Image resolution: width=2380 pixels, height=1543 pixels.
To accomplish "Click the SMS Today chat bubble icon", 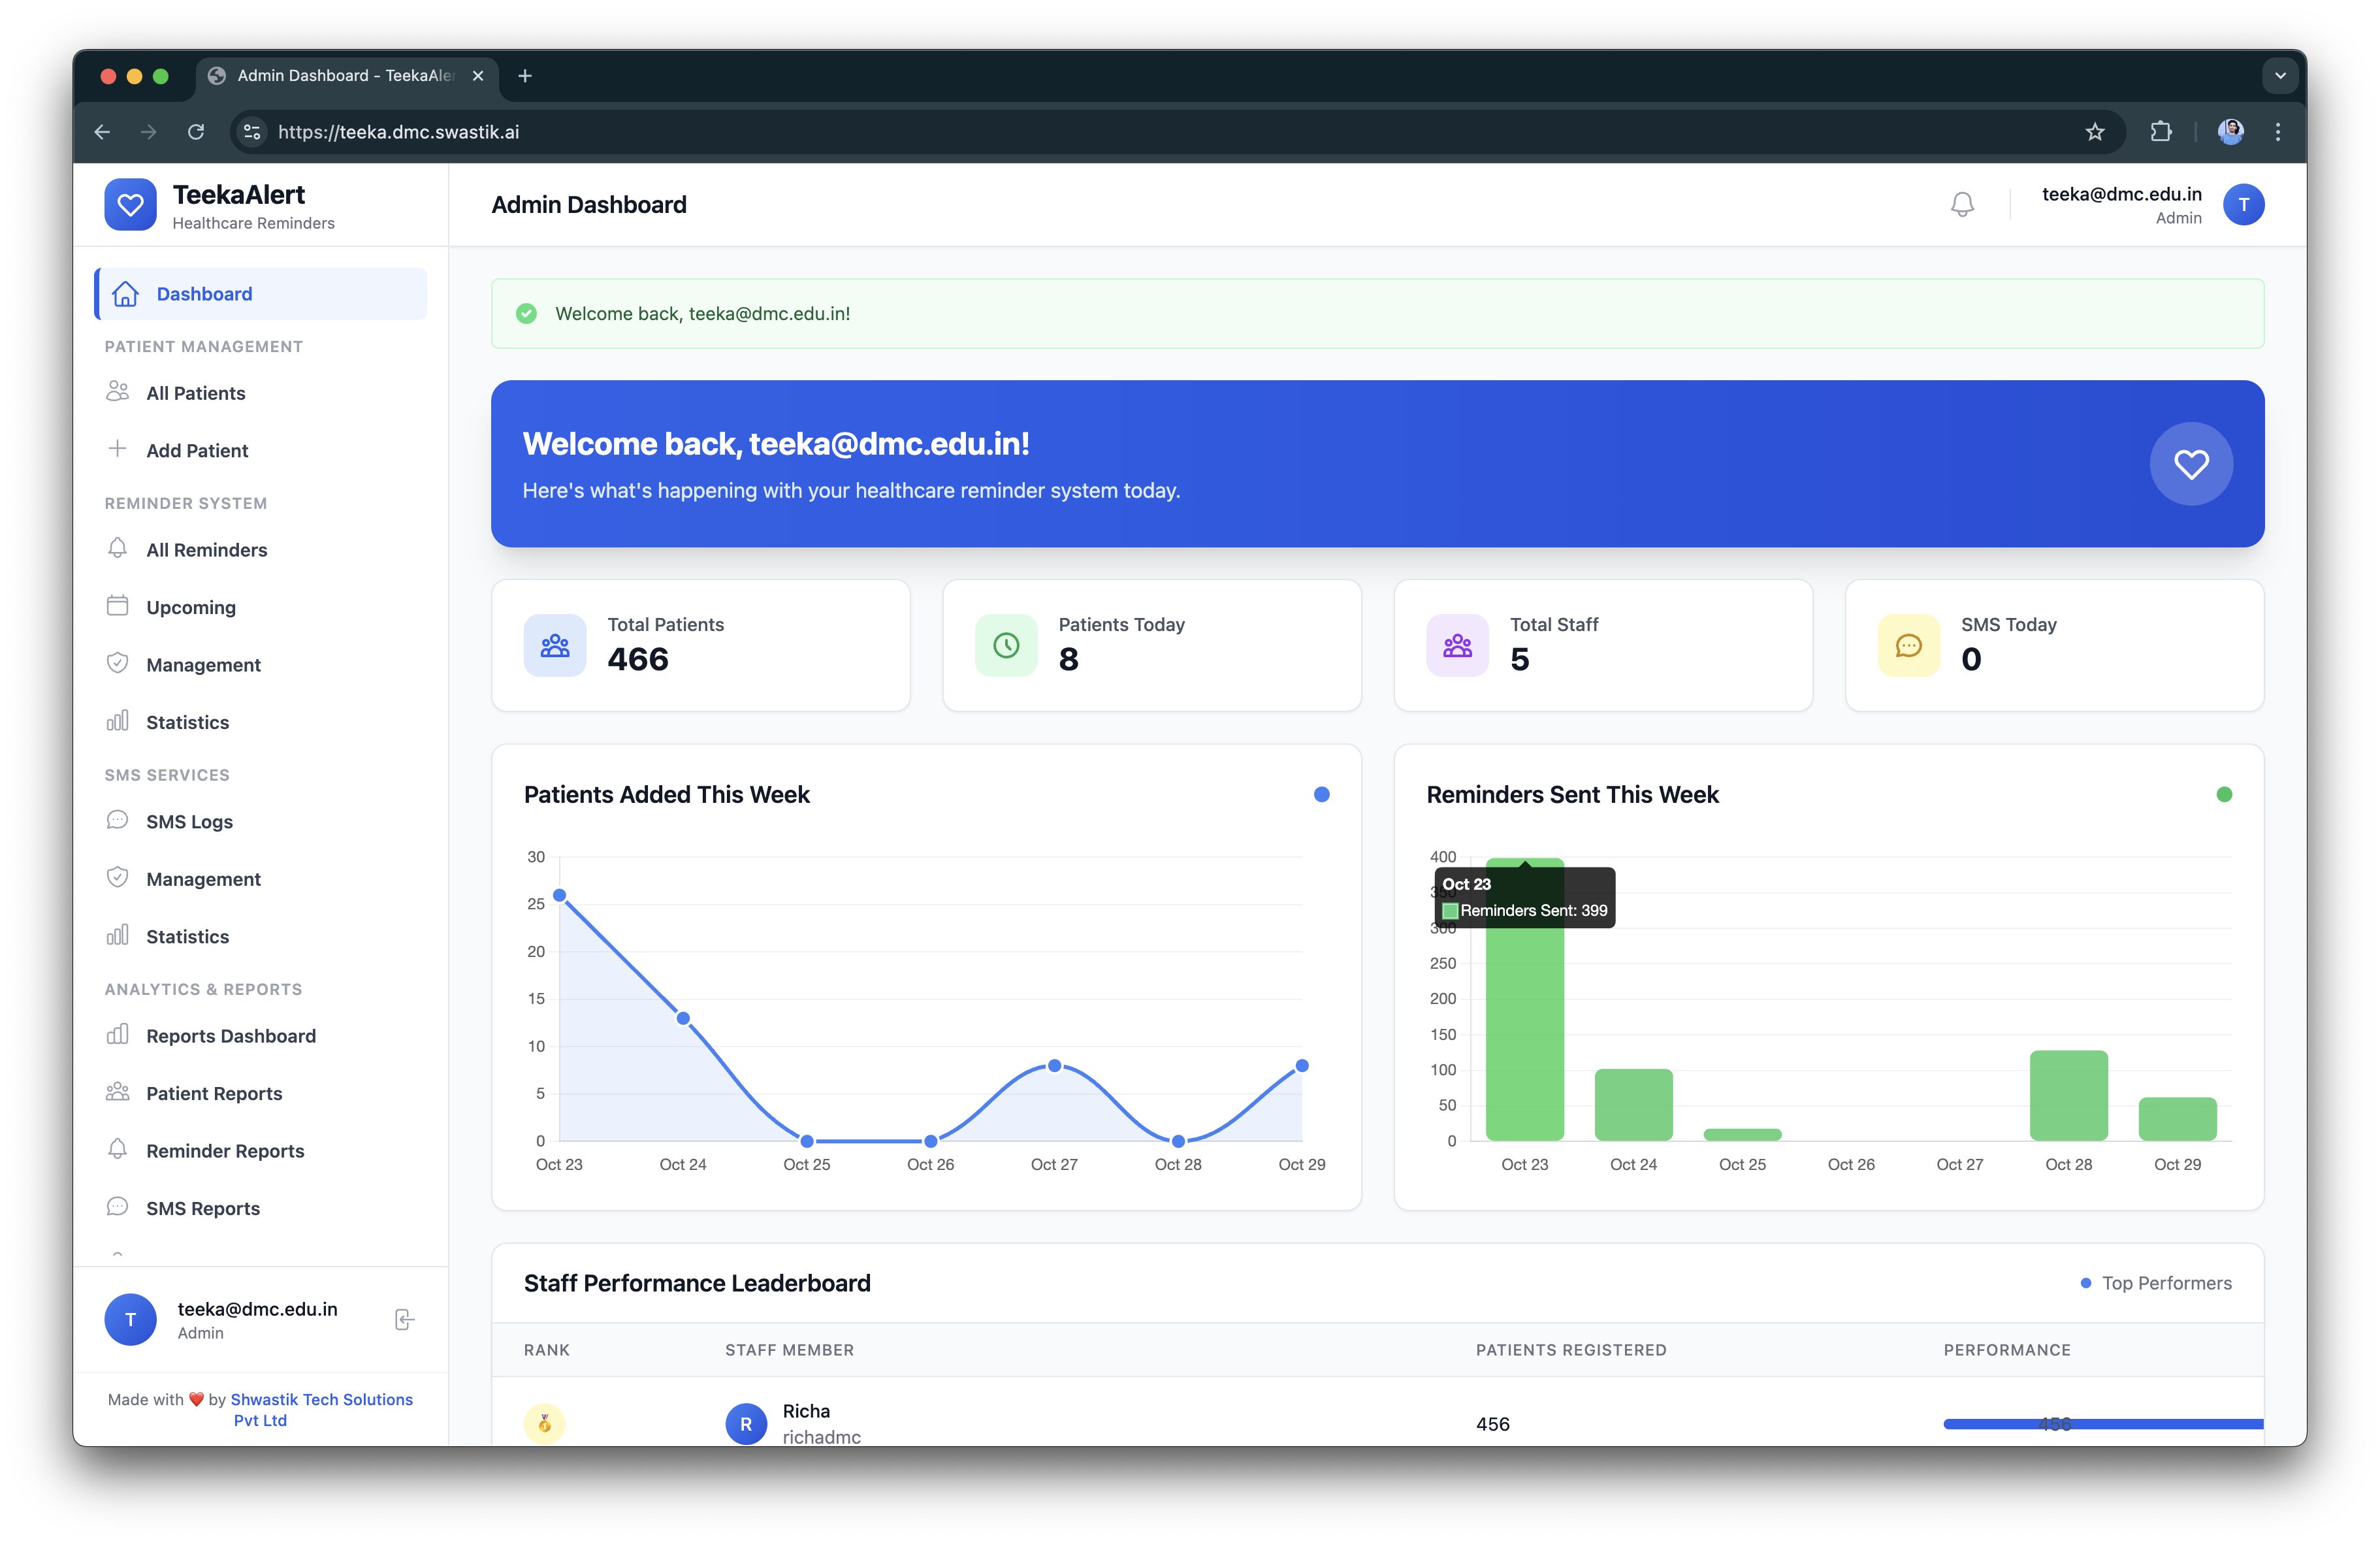I will (1908, 646).
